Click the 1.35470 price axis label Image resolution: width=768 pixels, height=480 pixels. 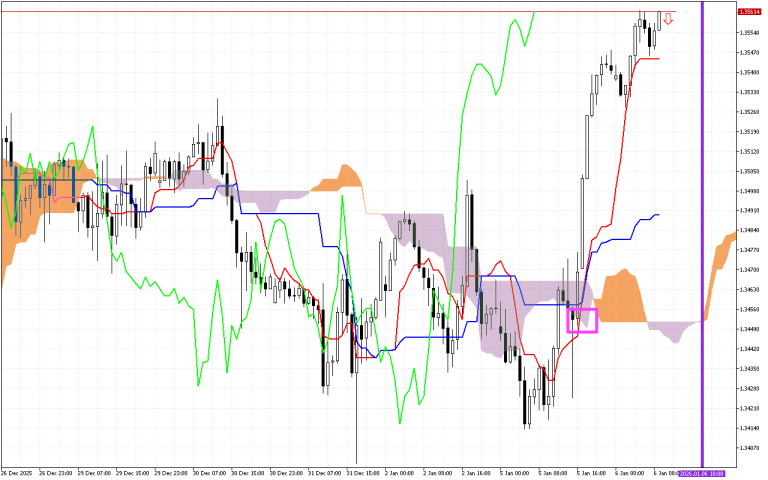[749, 52]
